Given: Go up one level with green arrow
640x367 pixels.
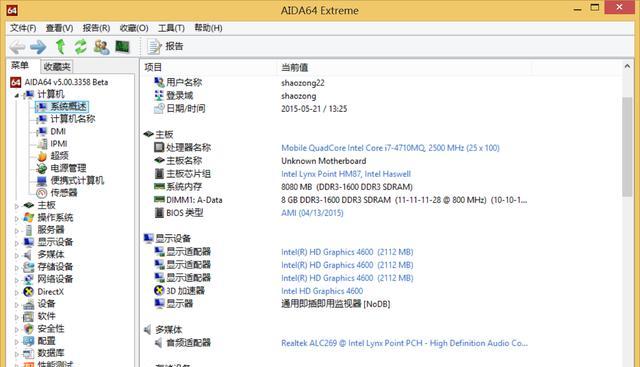Looking at the screenshot, I should tap(60, 47).
